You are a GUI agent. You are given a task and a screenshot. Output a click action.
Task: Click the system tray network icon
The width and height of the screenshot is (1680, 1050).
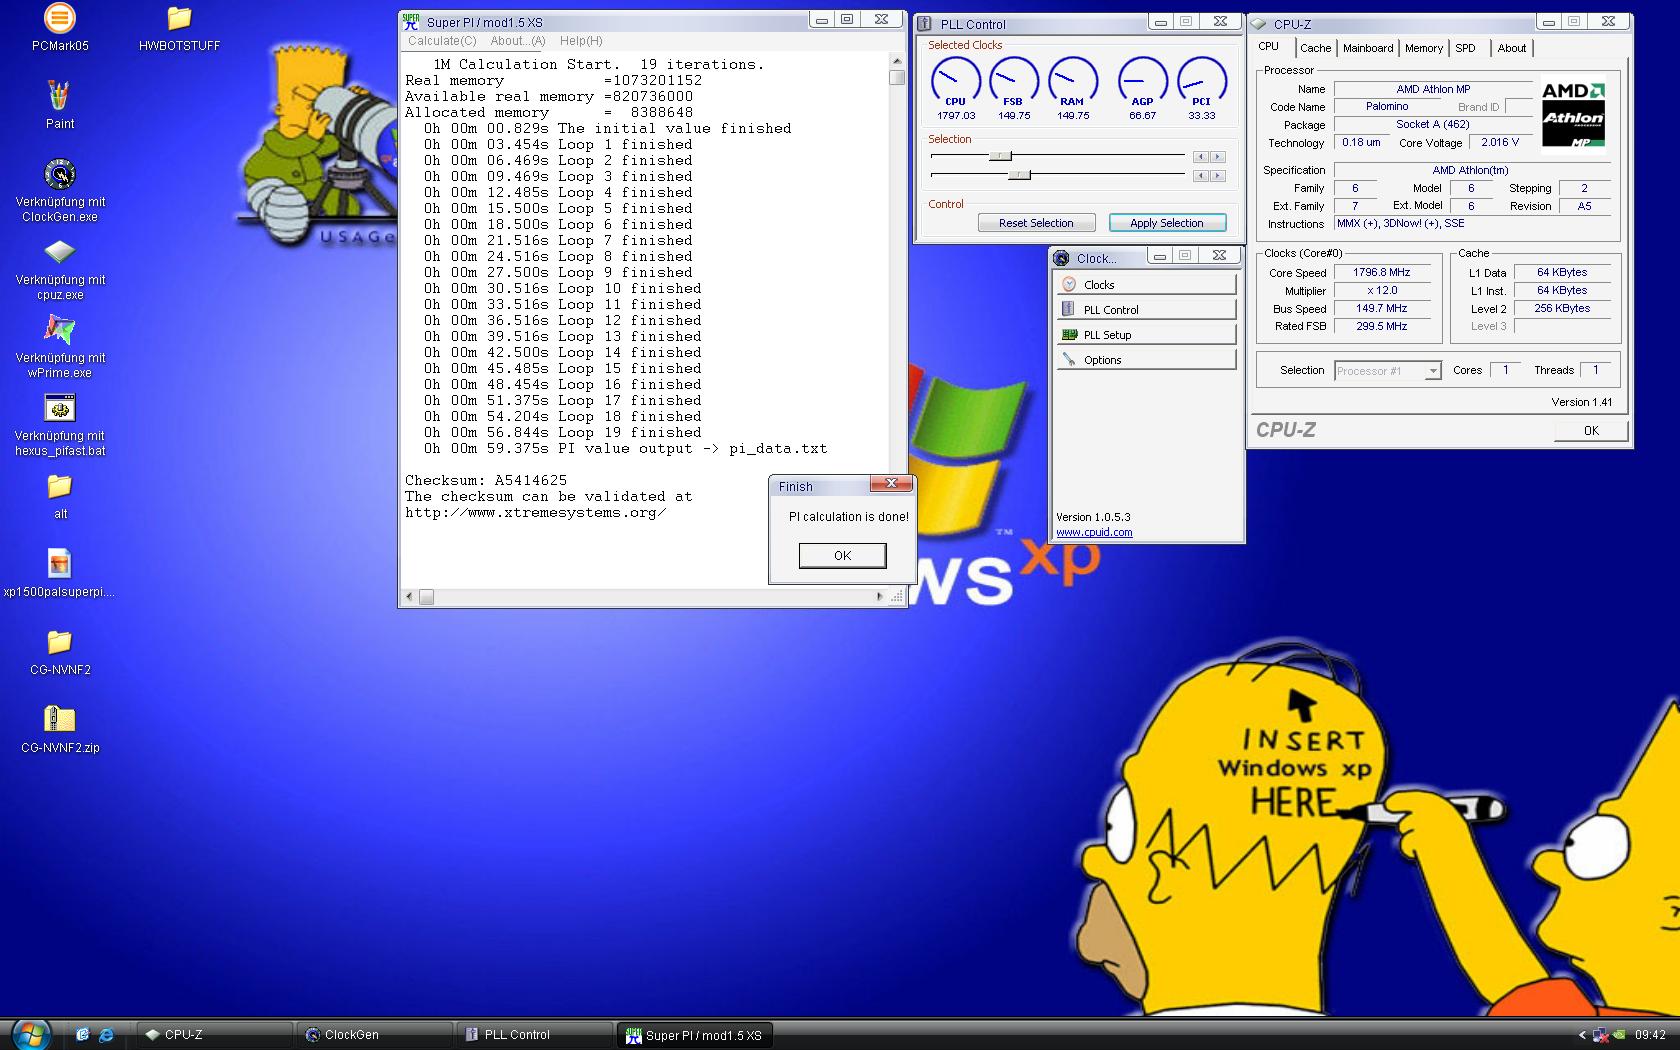coord(1600,1035)
